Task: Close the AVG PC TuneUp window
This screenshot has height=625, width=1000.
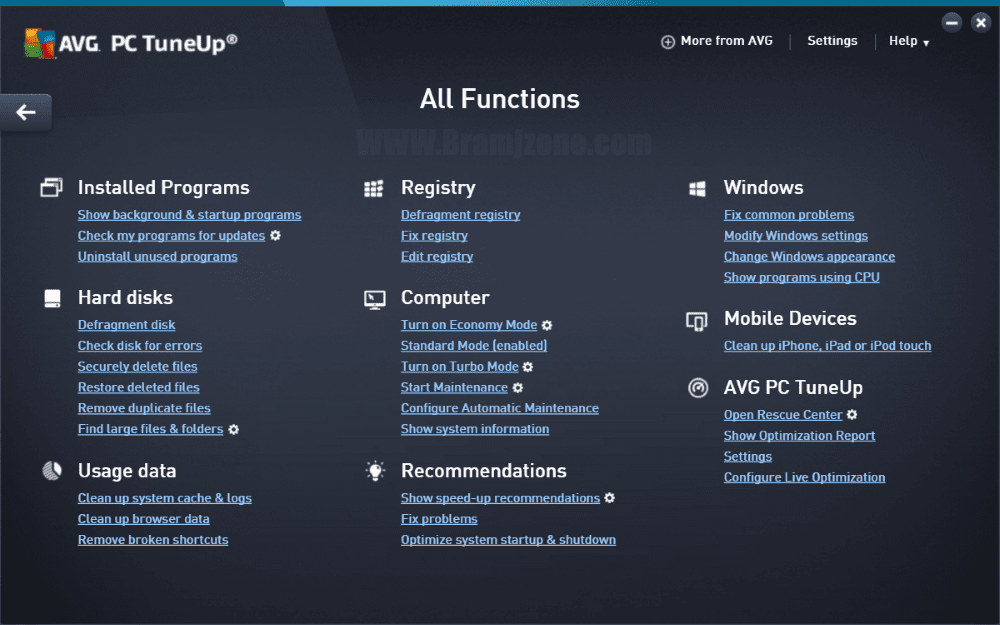Action: tap(980, 22)
